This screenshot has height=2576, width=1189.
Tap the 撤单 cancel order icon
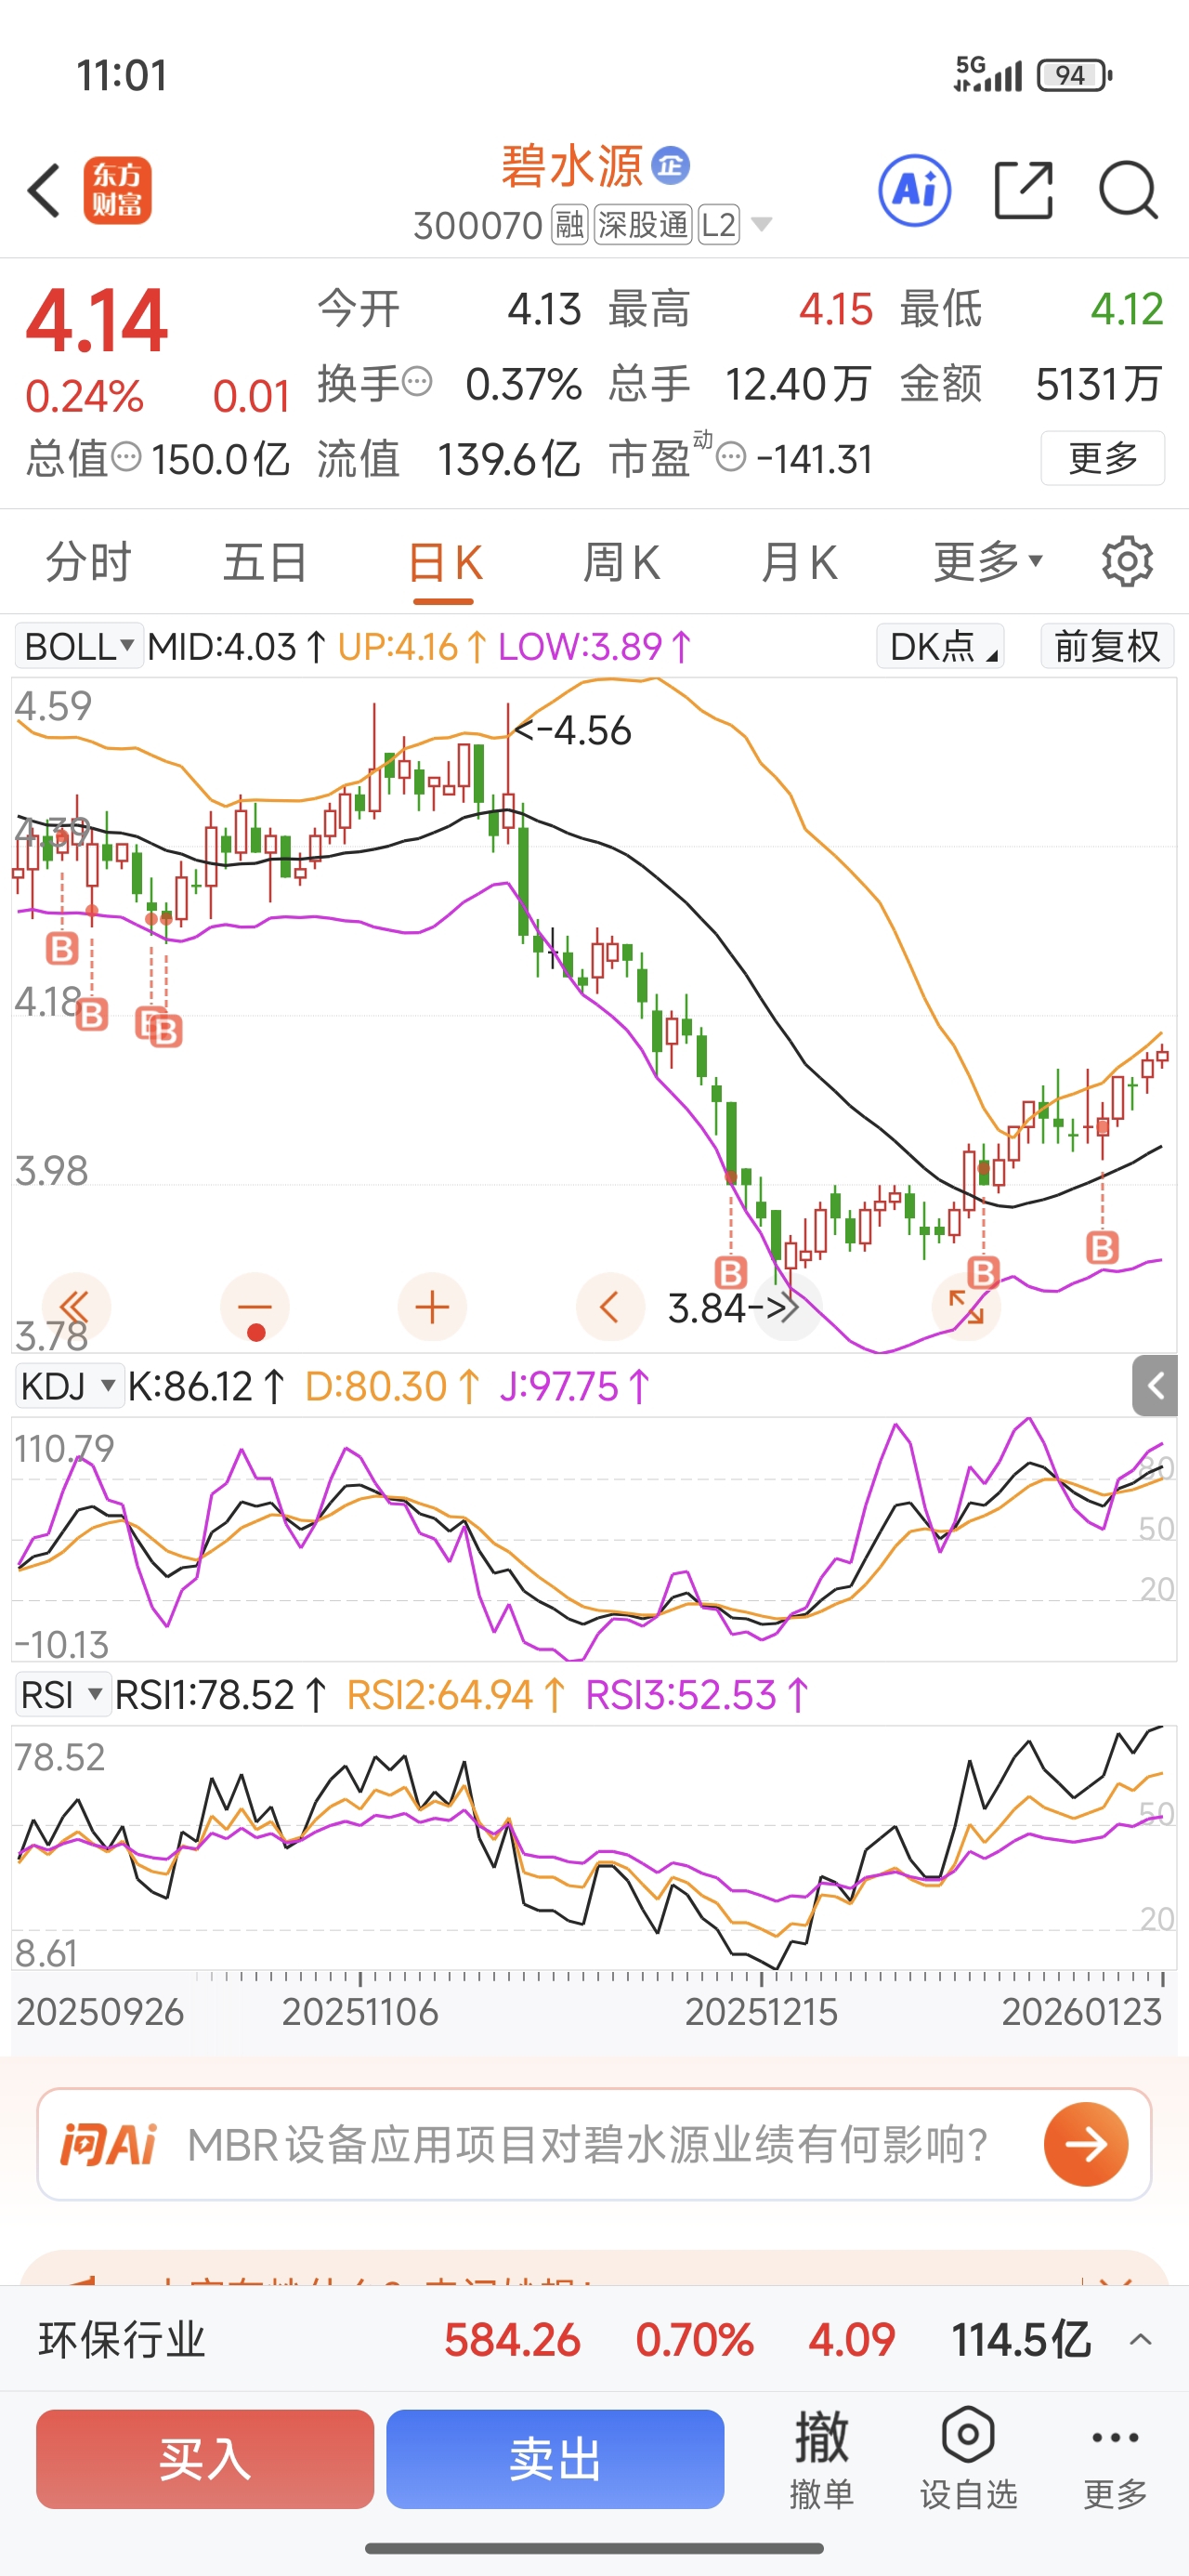point(822,2460)
